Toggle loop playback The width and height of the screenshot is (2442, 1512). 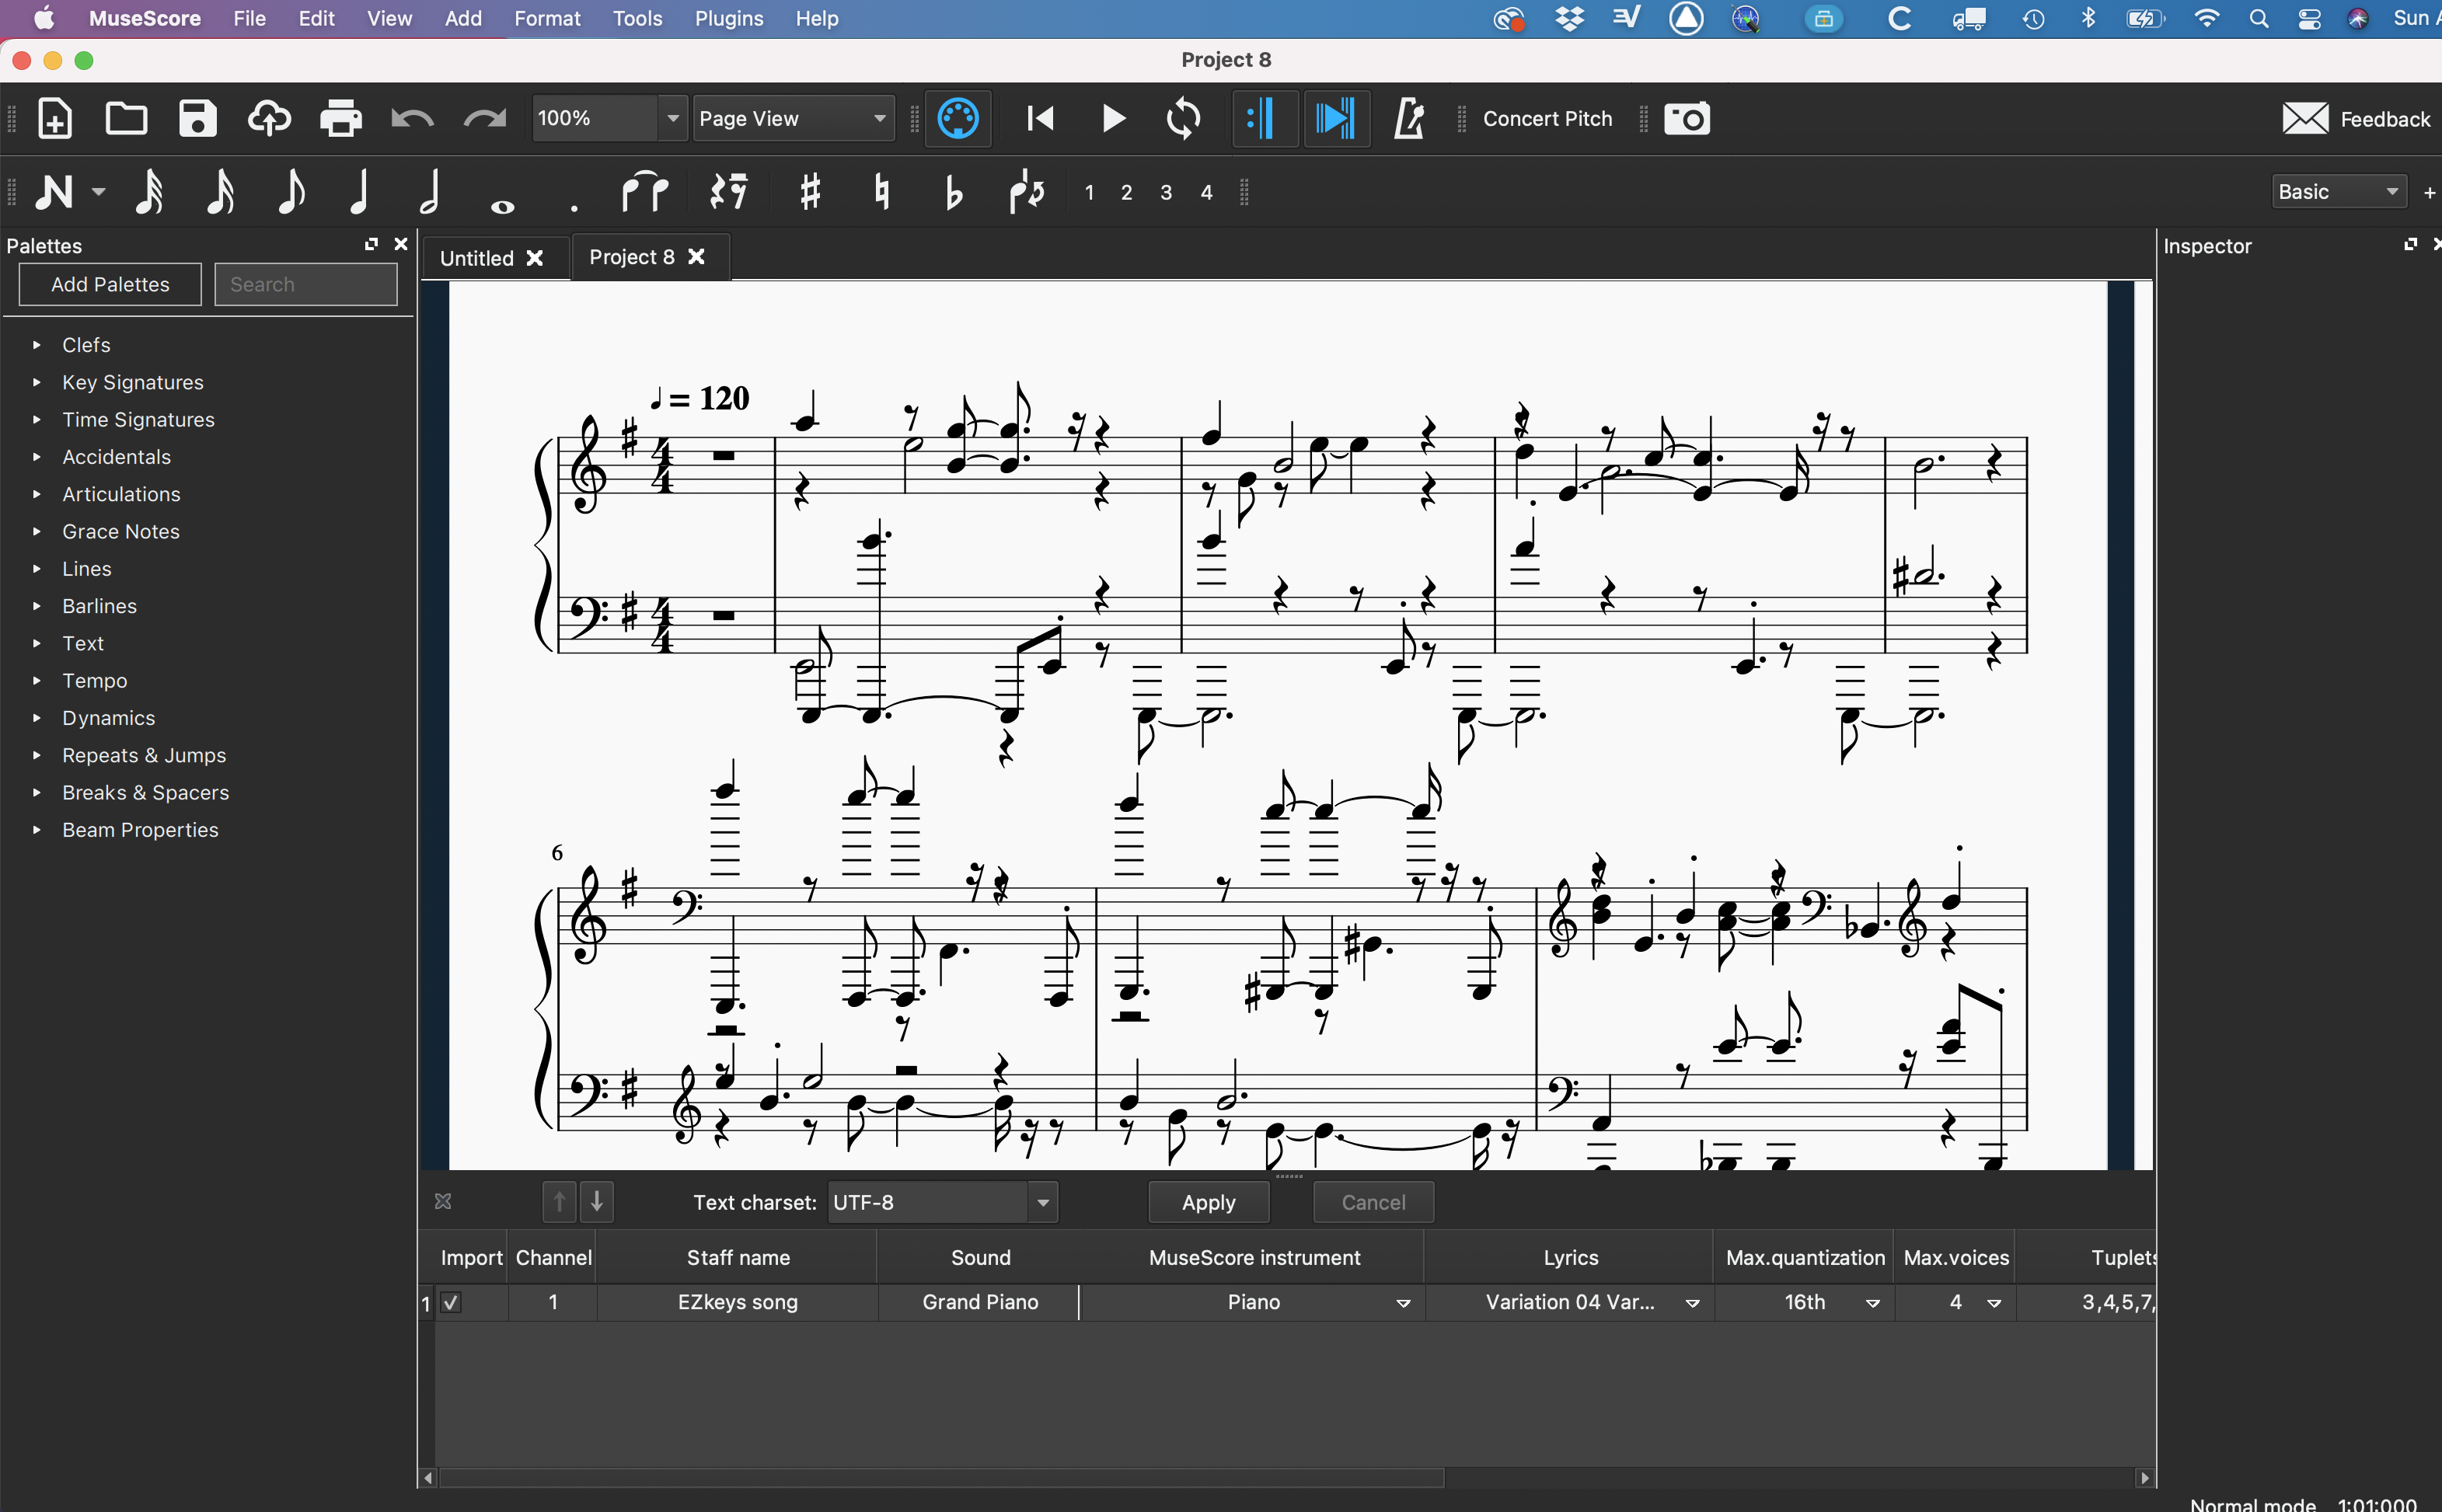point(1184,119)
